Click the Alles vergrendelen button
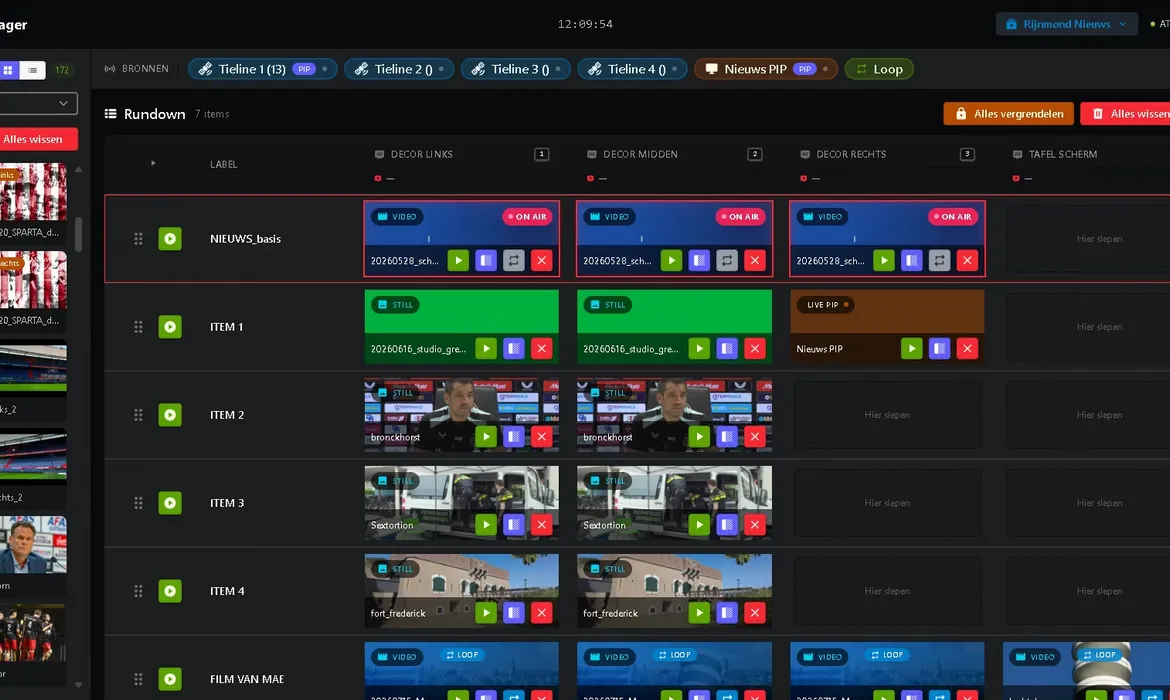Image resolution: width=1170 pixels, height=700 pixels. click(x=1009, y=113)
